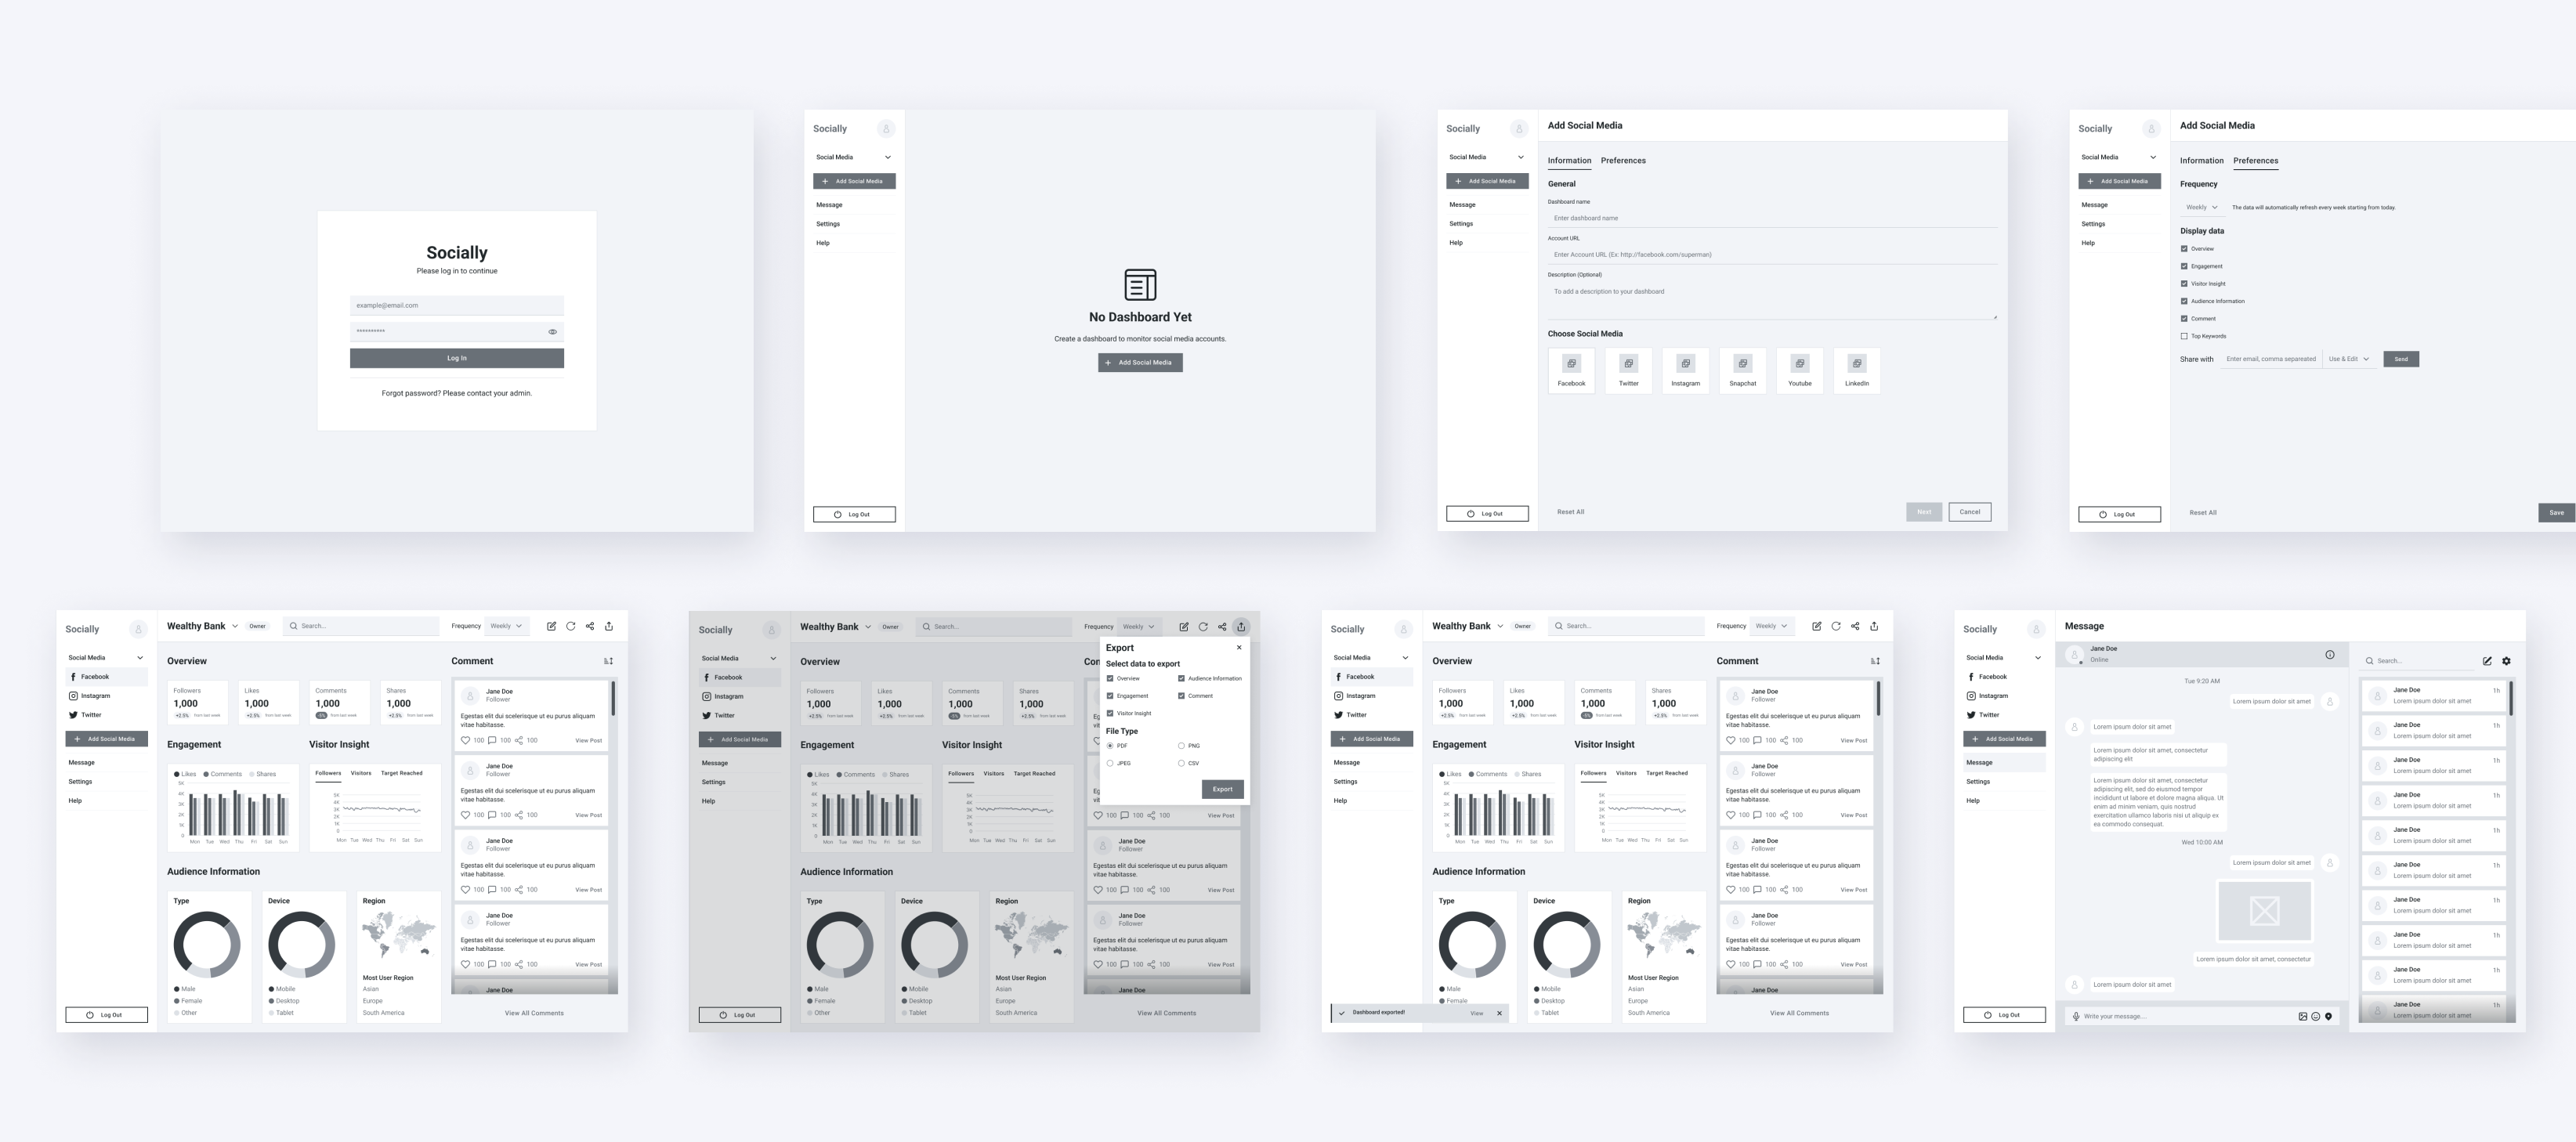Screen dimensions: 2576x1142
Task: Click the conversation info icon beside Jane Doe Online
Action: click(x=2329, y=655)
